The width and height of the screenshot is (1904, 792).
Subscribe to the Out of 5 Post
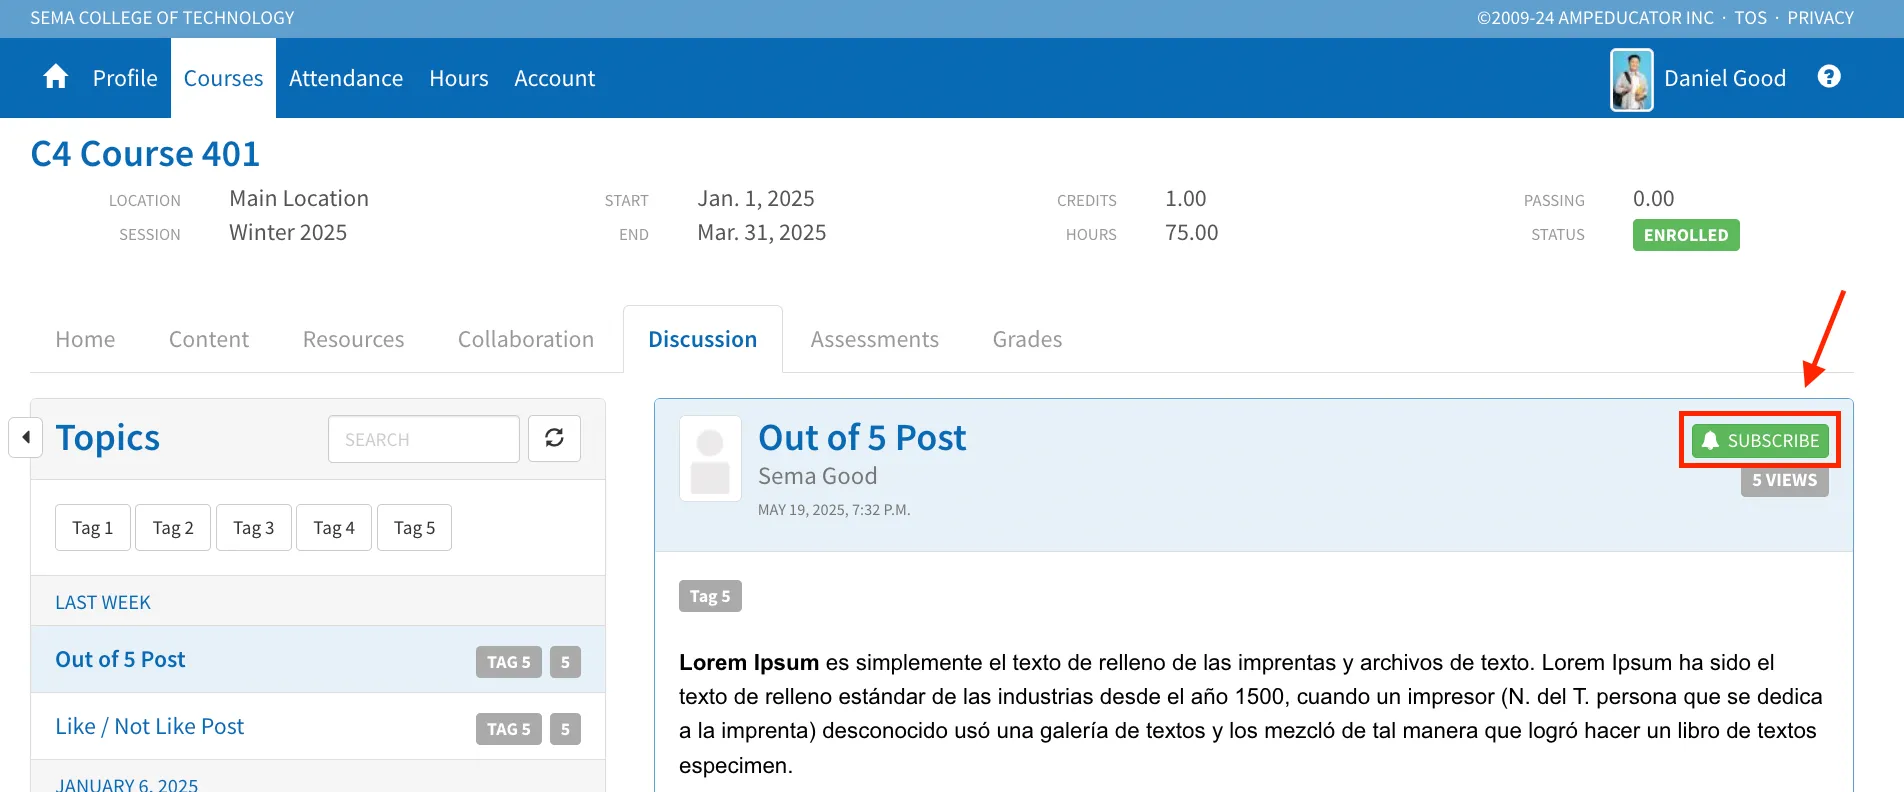click(x=1760, y=440)
